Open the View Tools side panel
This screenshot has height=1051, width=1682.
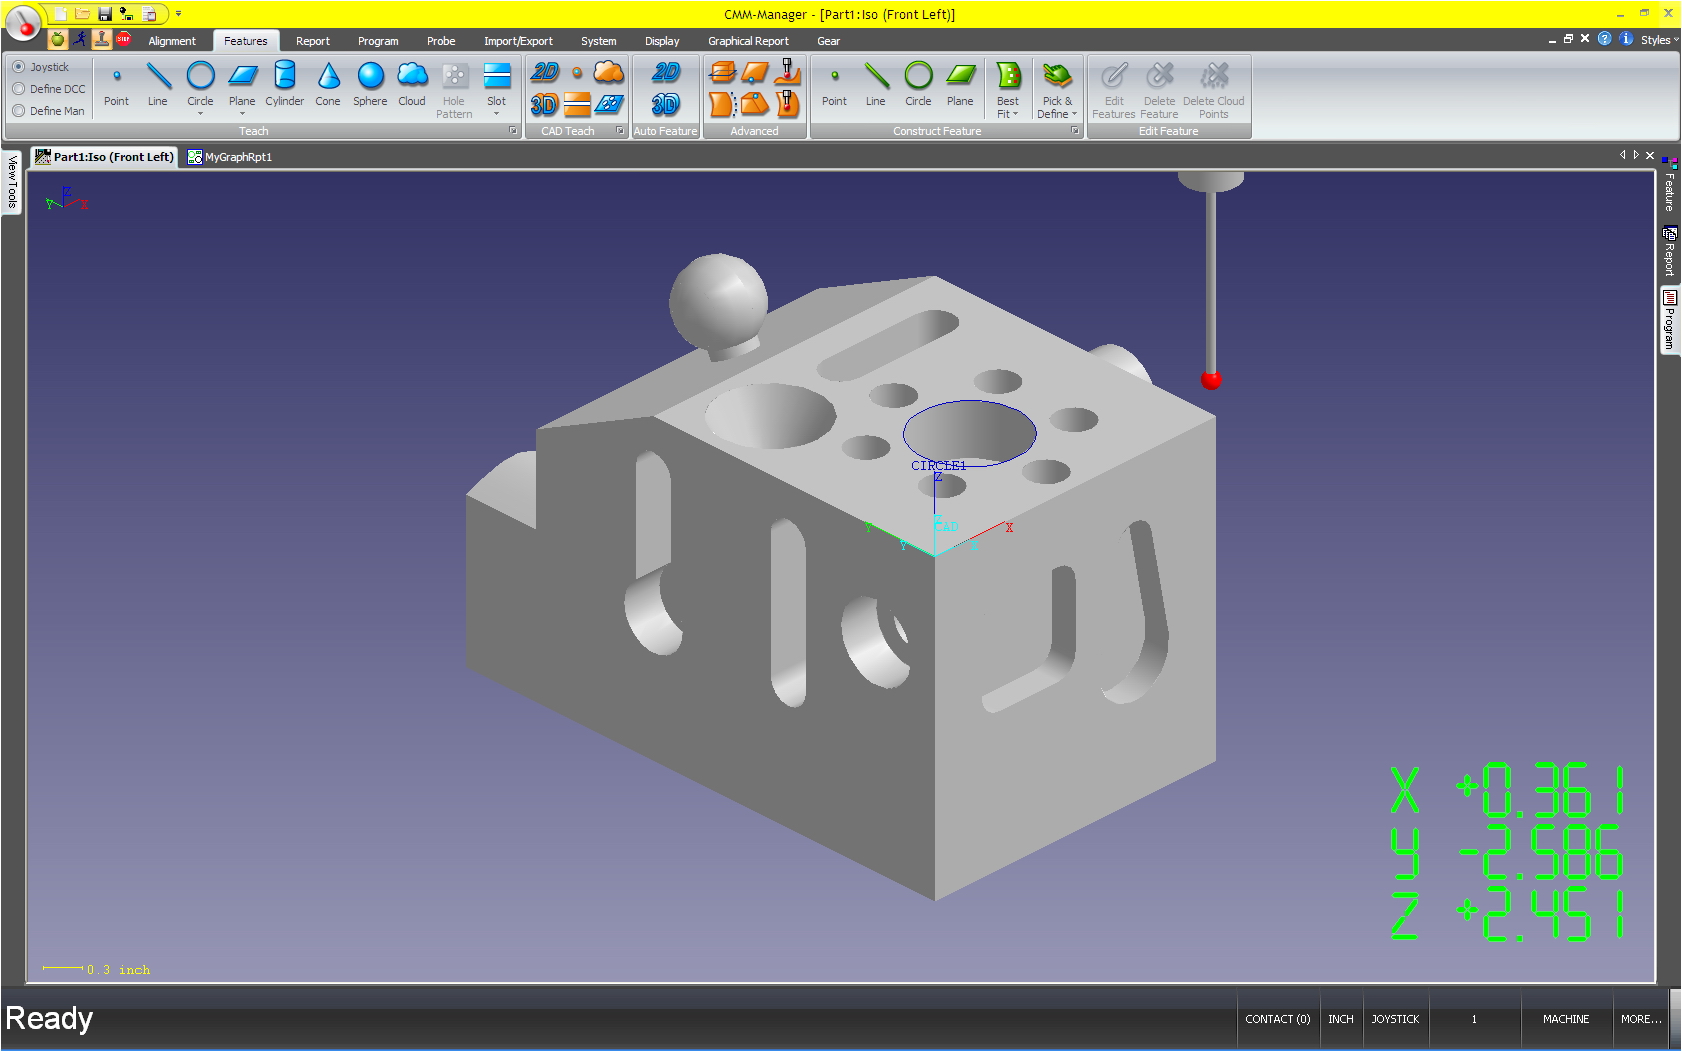click(x=12, y=182)
